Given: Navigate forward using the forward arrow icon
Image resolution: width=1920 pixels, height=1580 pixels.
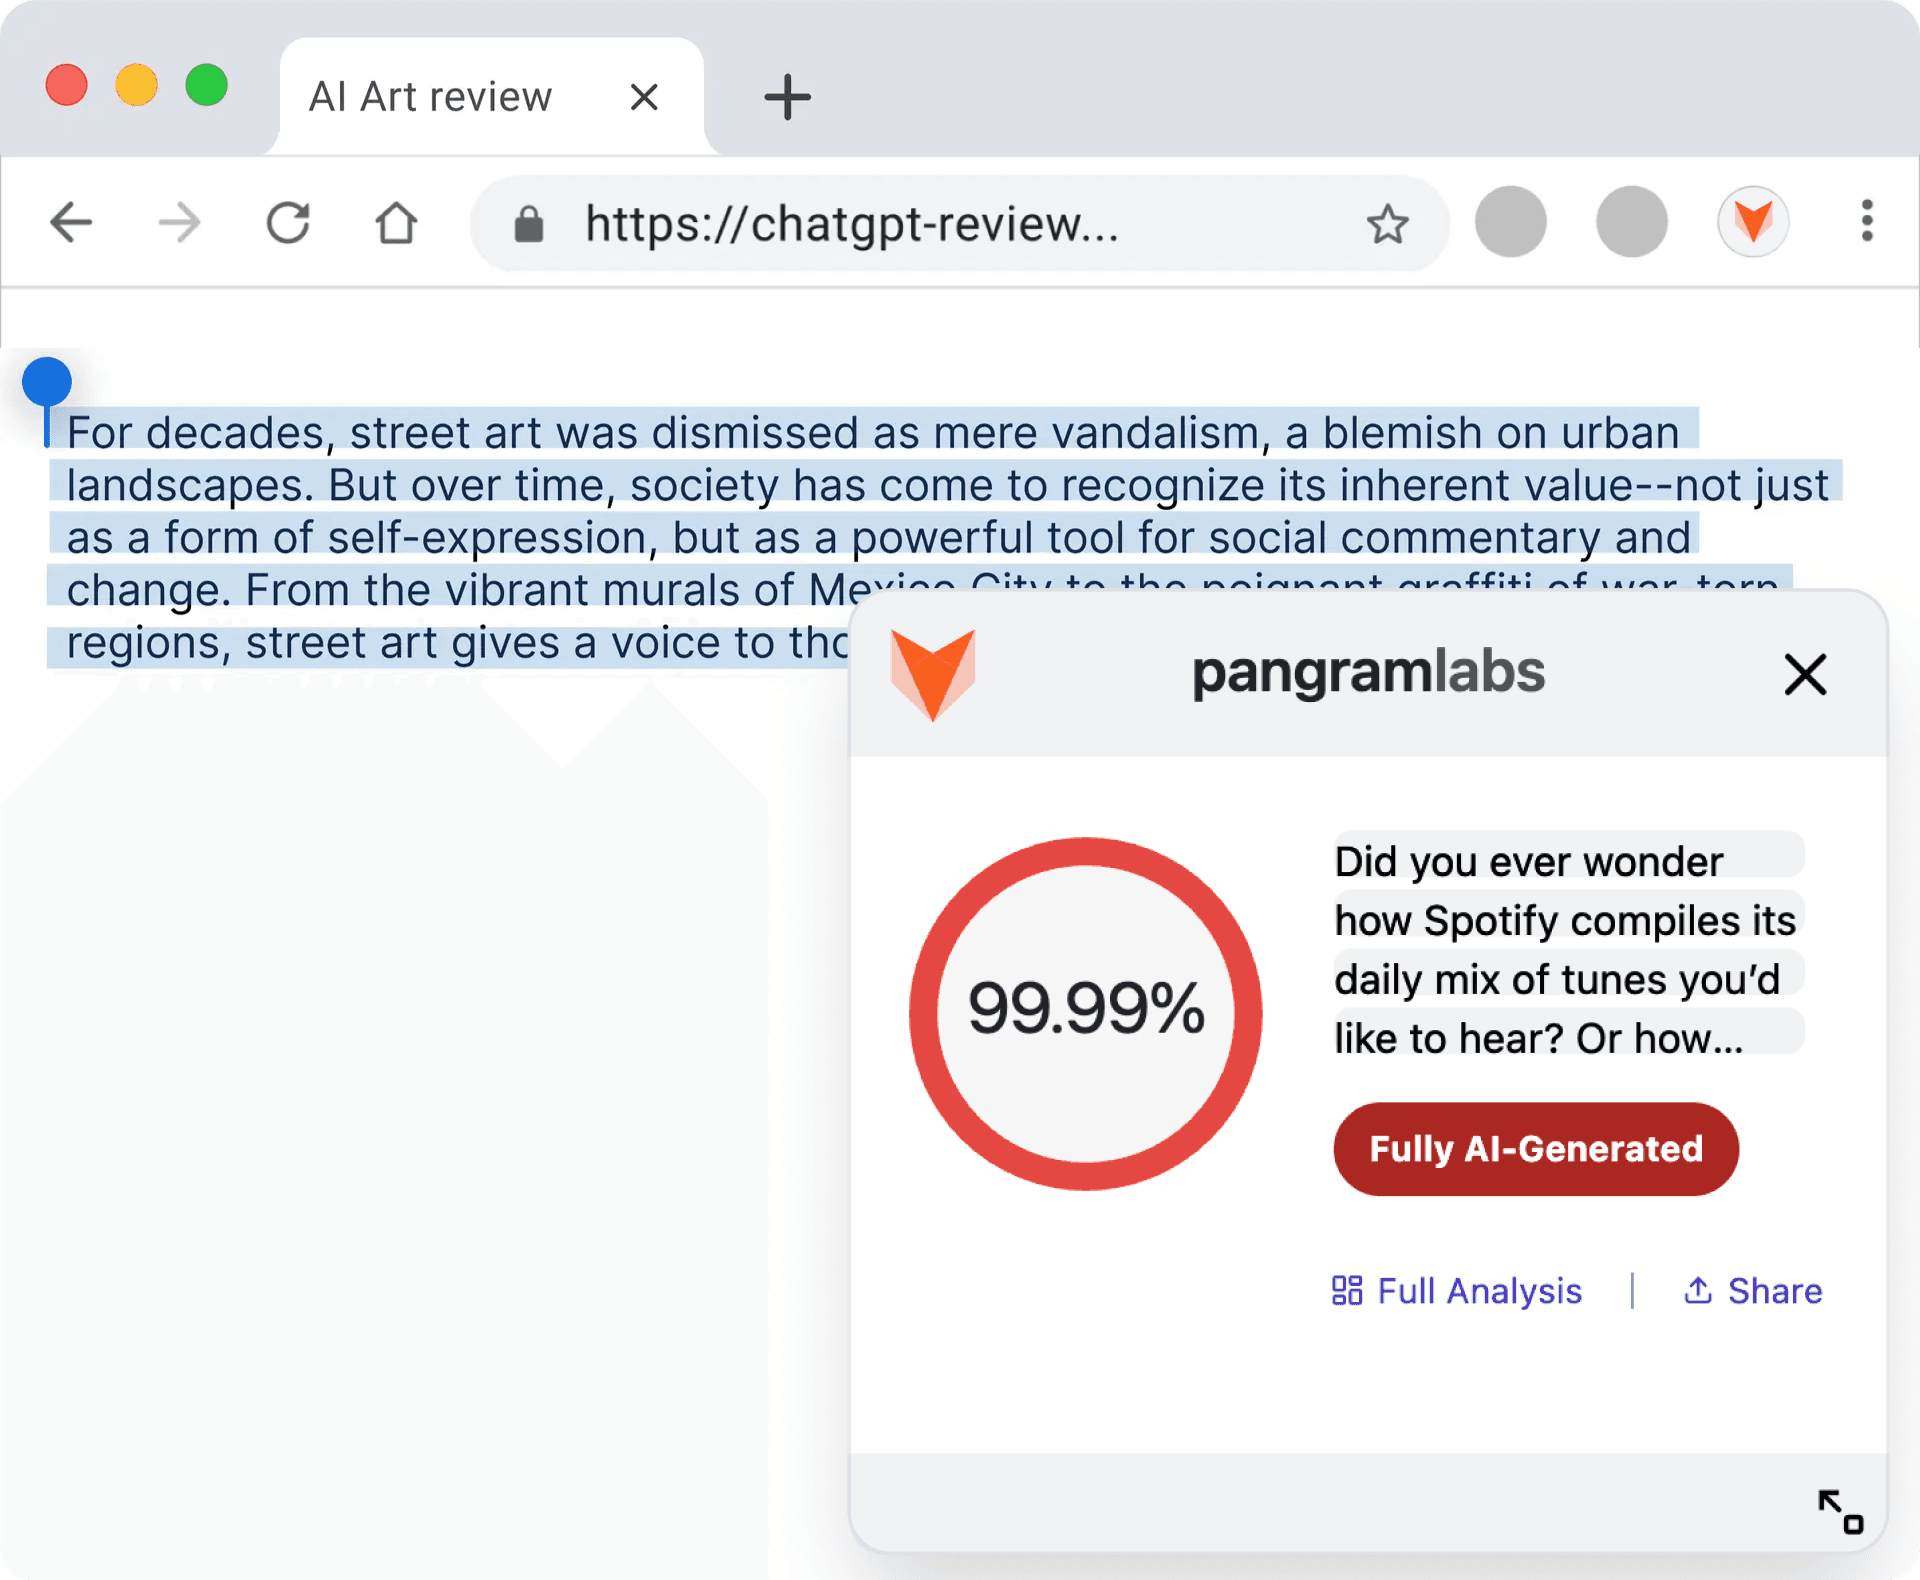Looking at the screenshot, I should tap(179, 222).
